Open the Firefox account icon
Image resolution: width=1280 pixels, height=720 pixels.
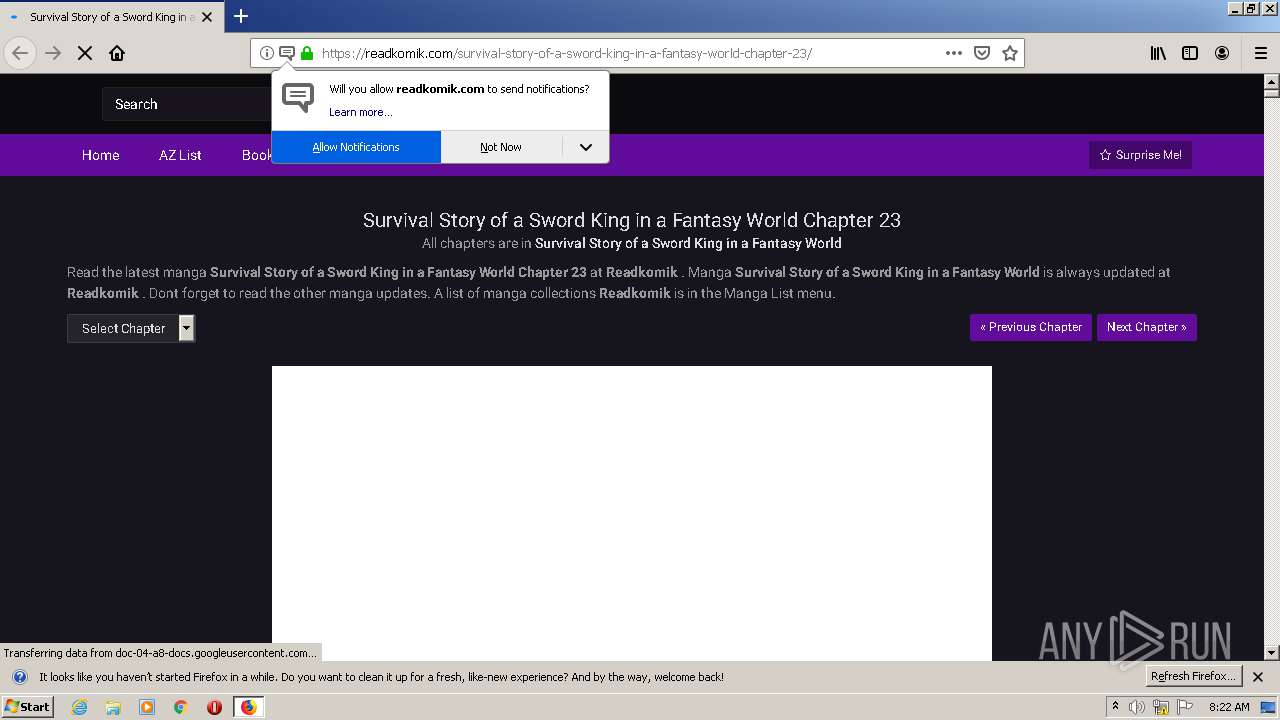[x=1222, y=53]
